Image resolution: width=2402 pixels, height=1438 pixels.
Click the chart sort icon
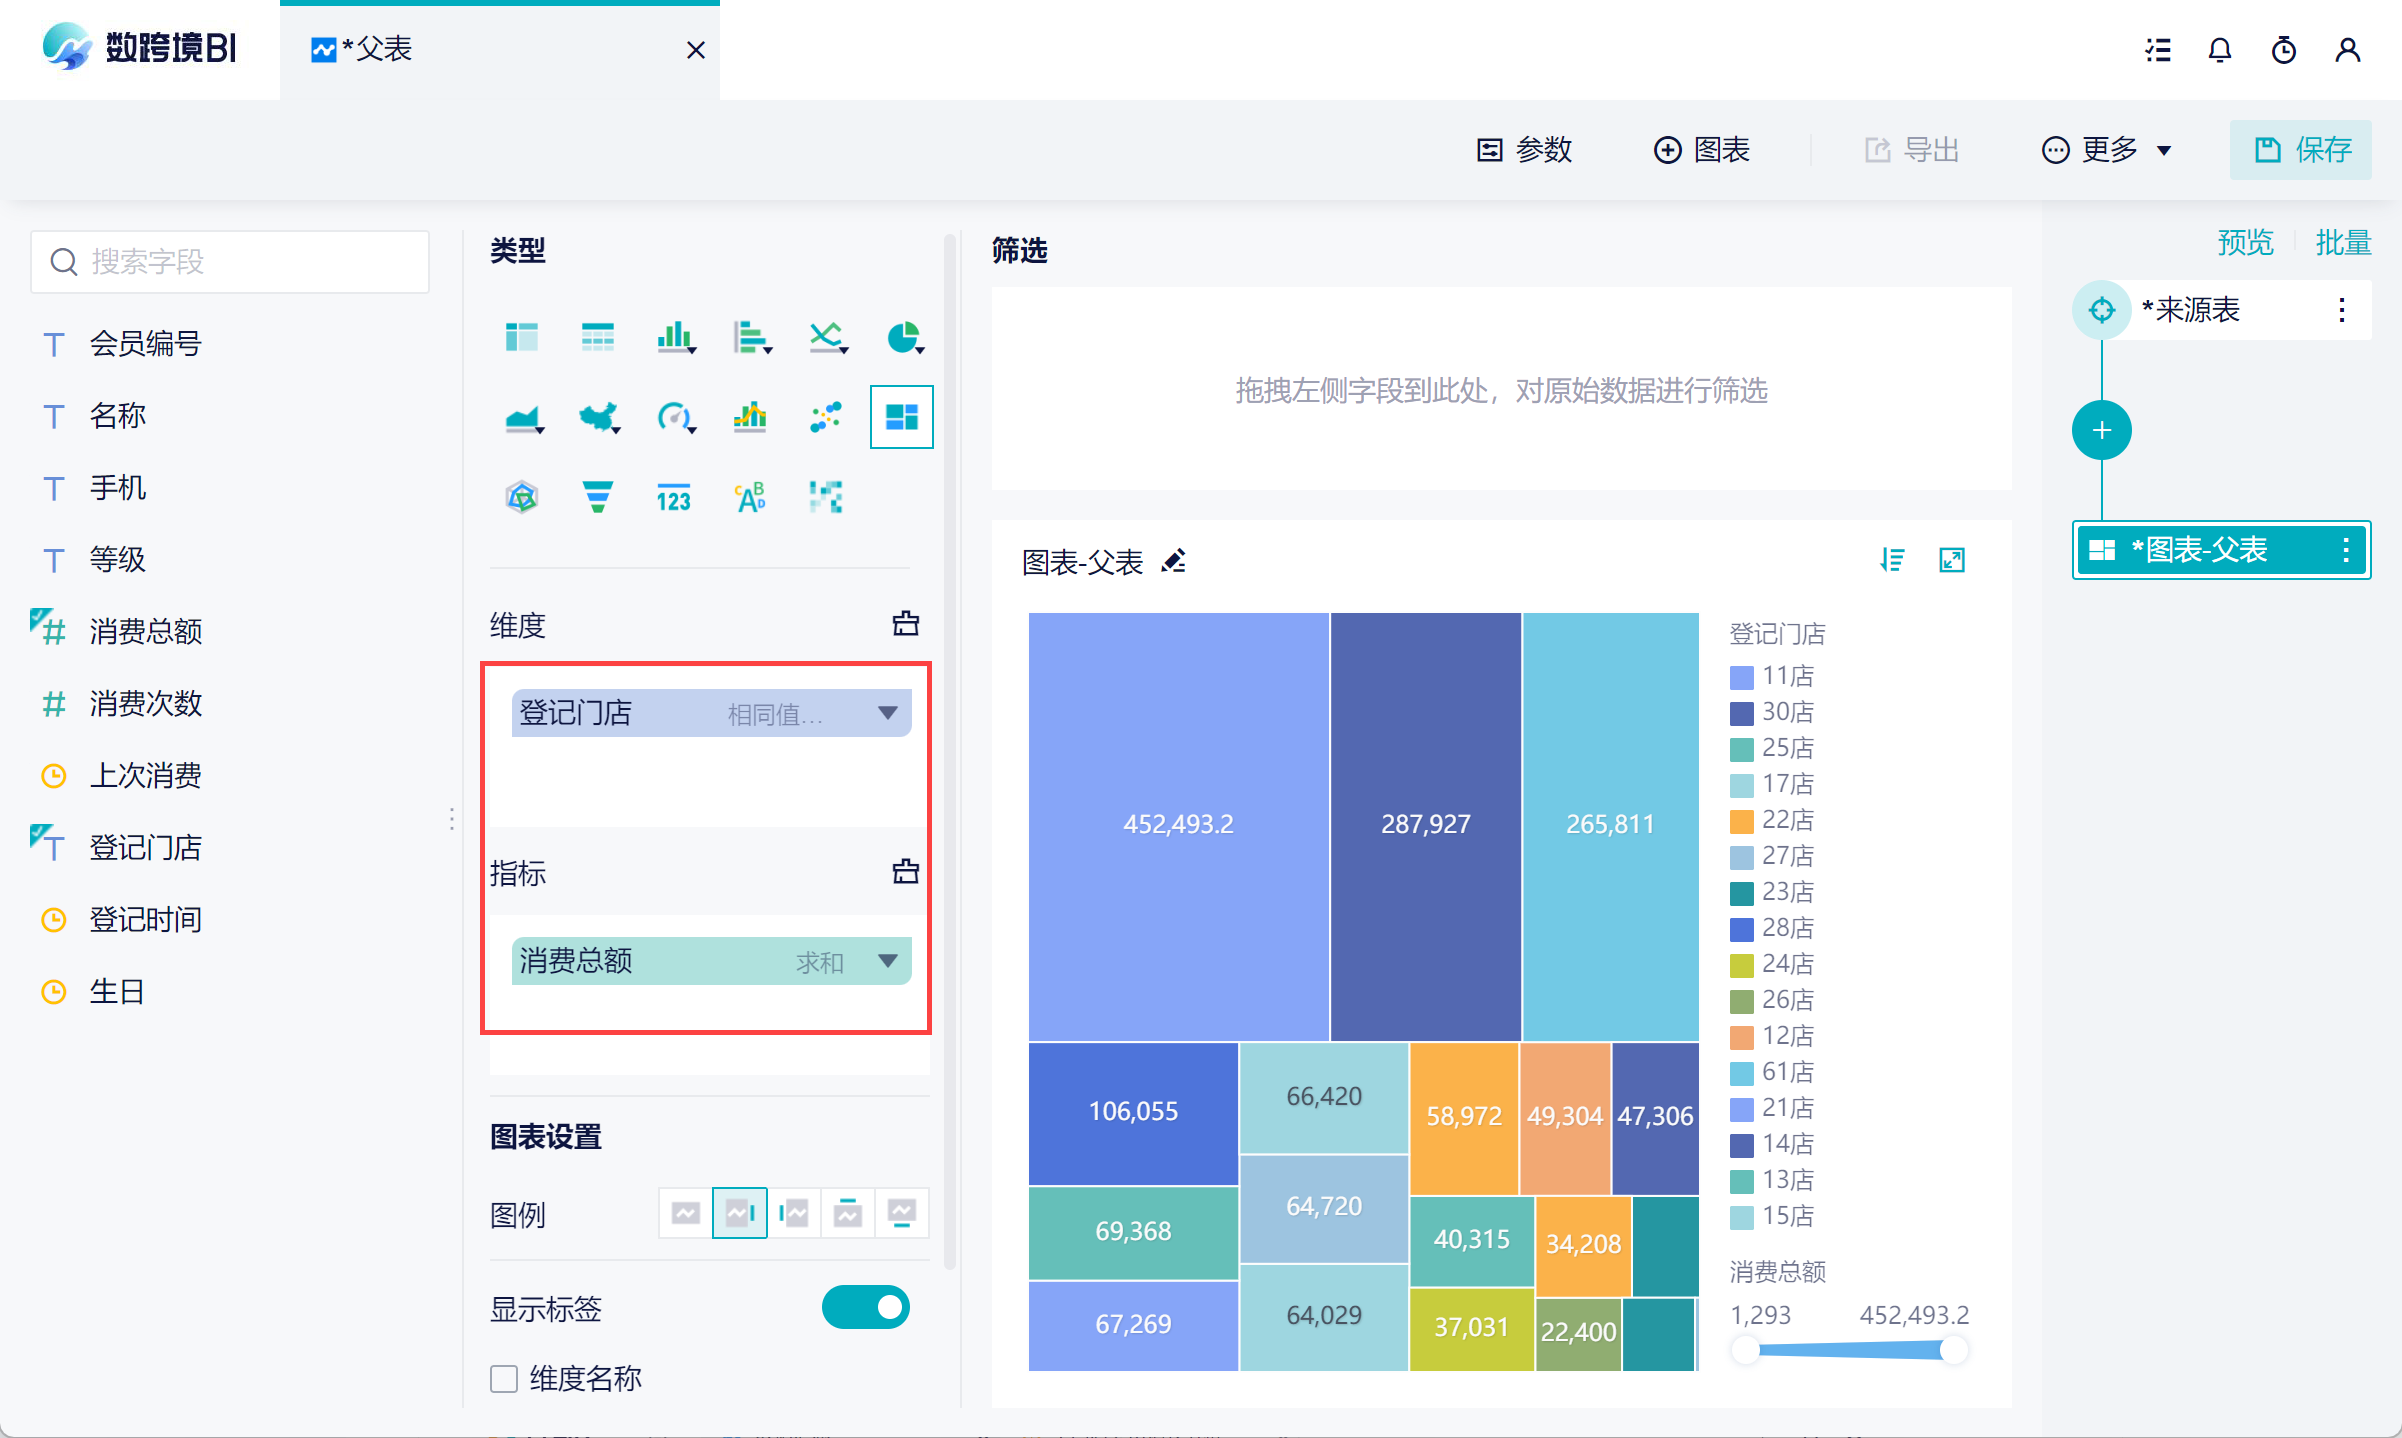tap(1892, 560)
